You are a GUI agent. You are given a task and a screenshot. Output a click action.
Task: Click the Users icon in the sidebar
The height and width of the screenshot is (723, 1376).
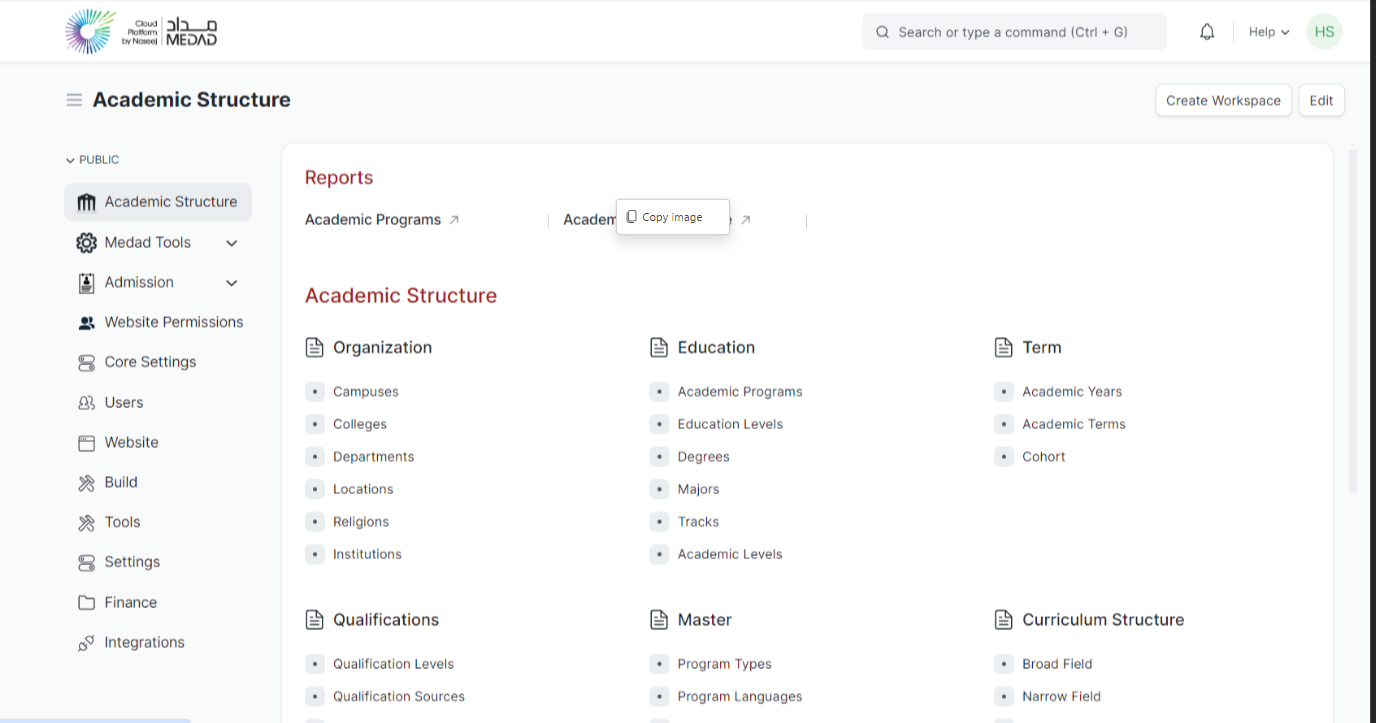[x=87, y=402]
